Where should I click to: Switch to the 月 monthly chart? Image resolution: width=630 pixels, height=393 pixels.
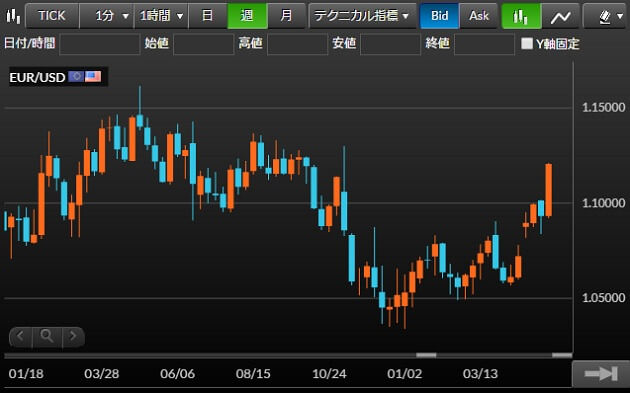coord(286,16)
